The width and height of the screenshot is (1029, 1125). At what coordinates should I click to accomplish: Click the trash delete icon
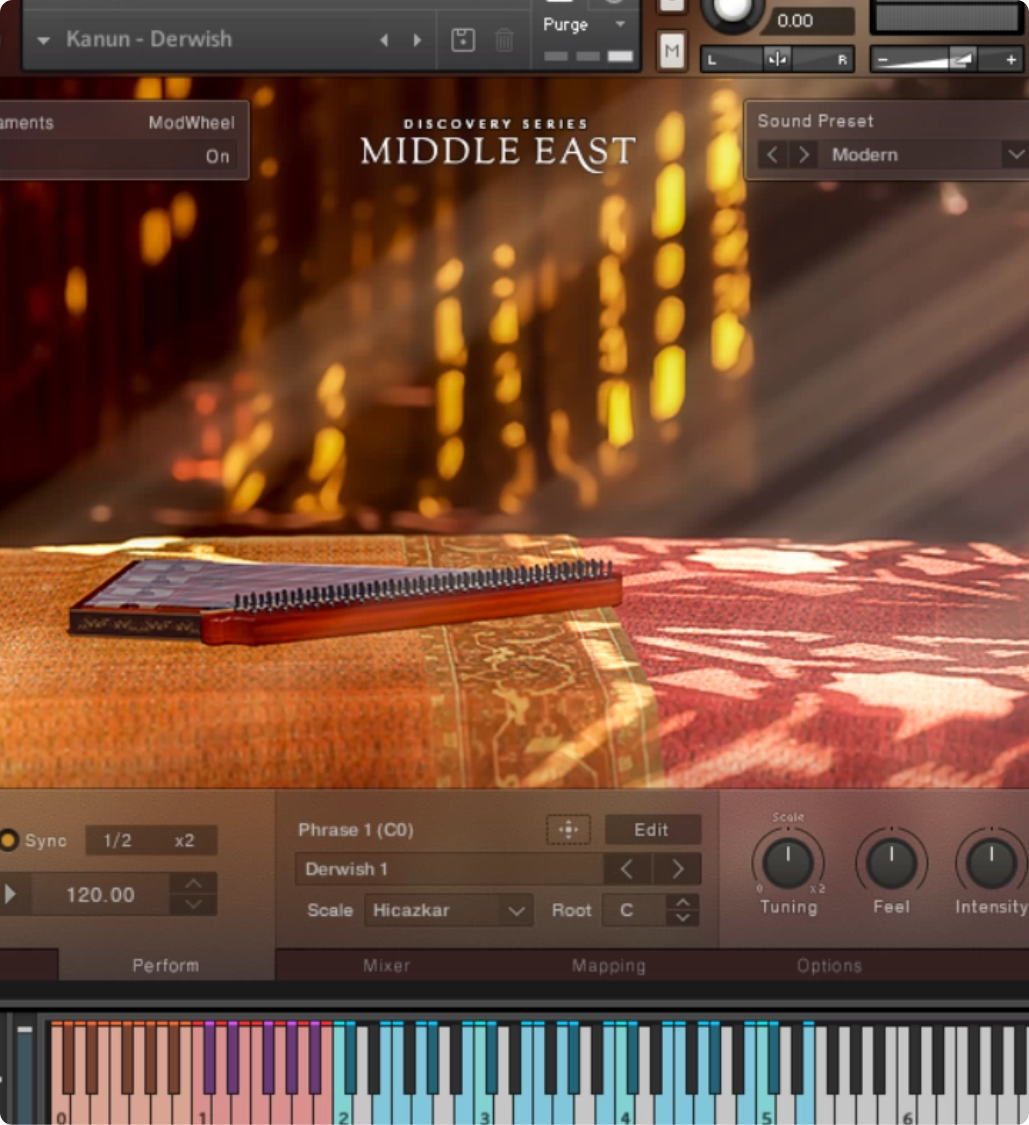tap(504, 40)
